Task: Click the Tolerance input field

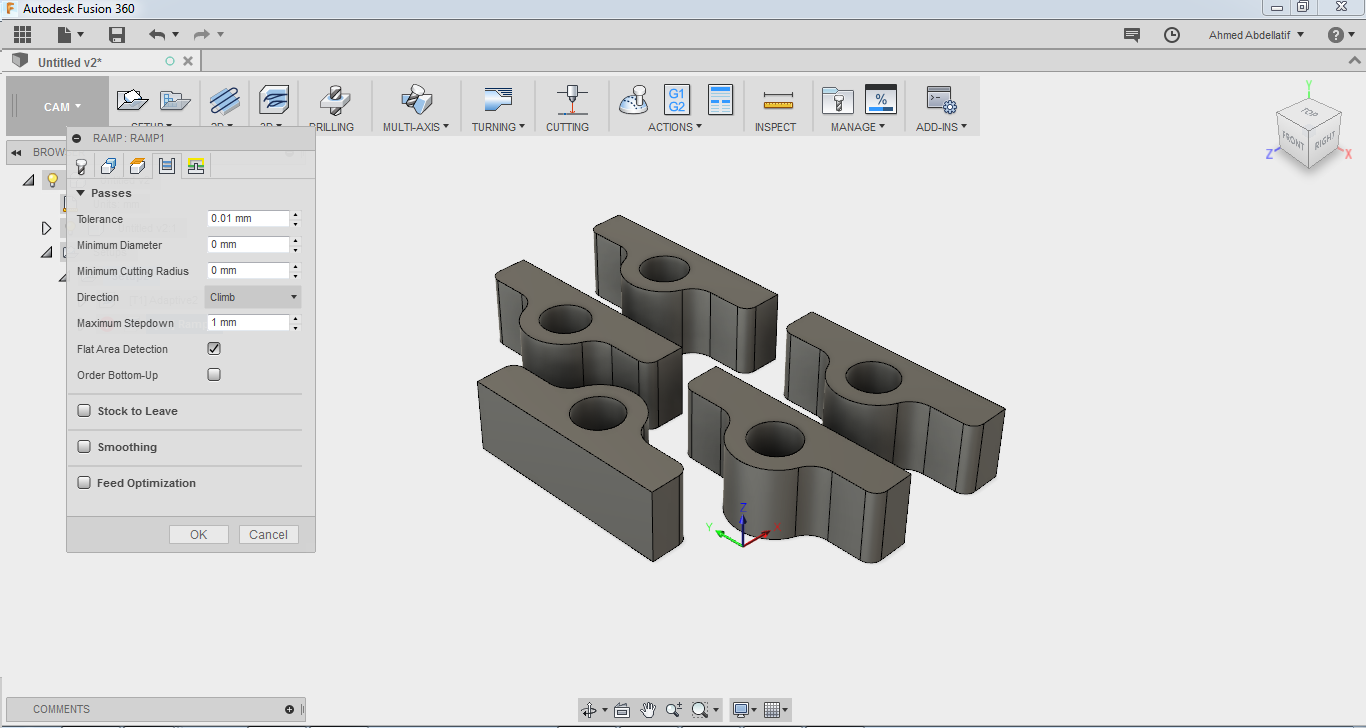Action: click(x=248, y=219)
